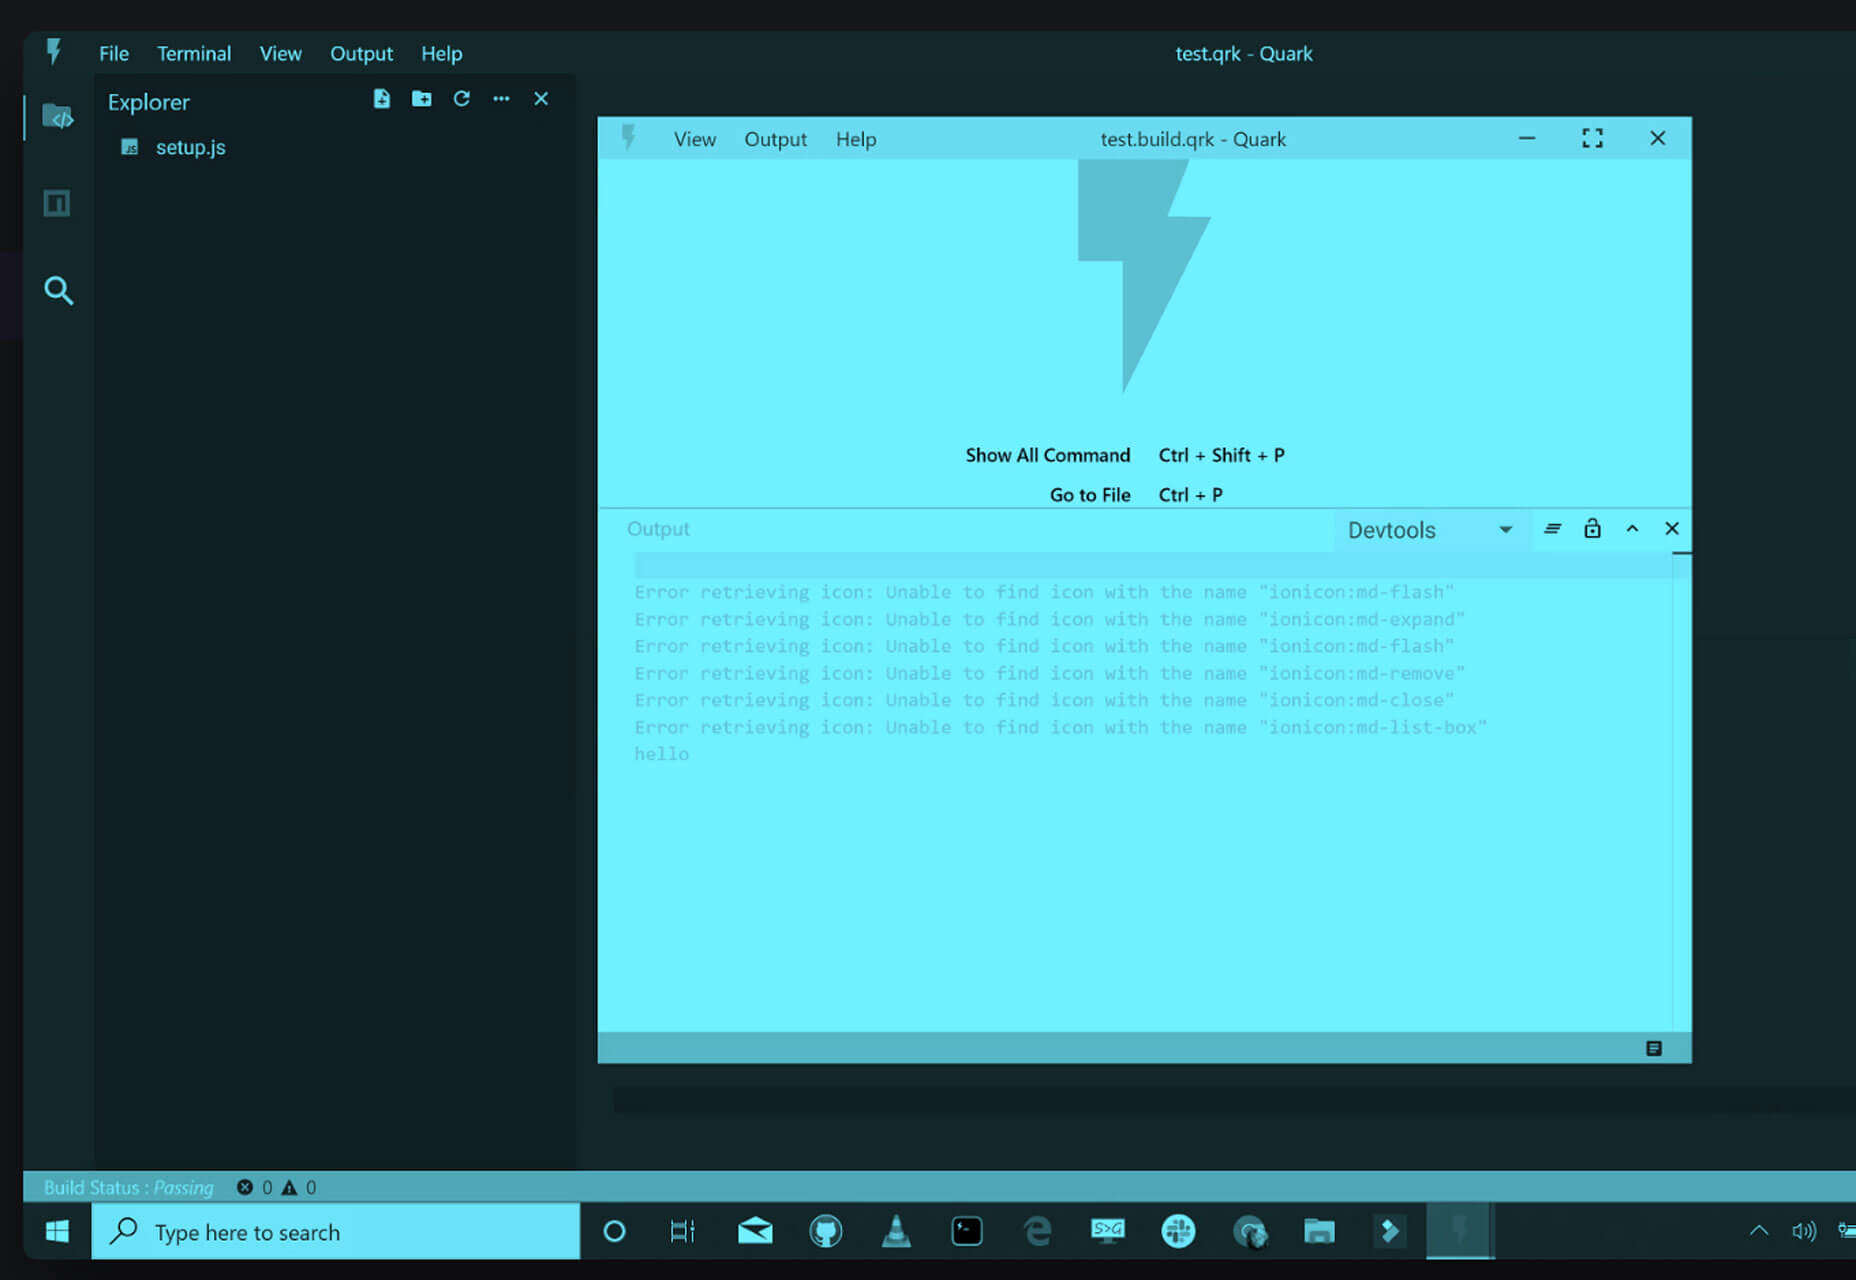Viewport: 1856px width, 1280px height.
Task: Open GitHub Desktop from the taskbar
Action: click(825, 1232)
